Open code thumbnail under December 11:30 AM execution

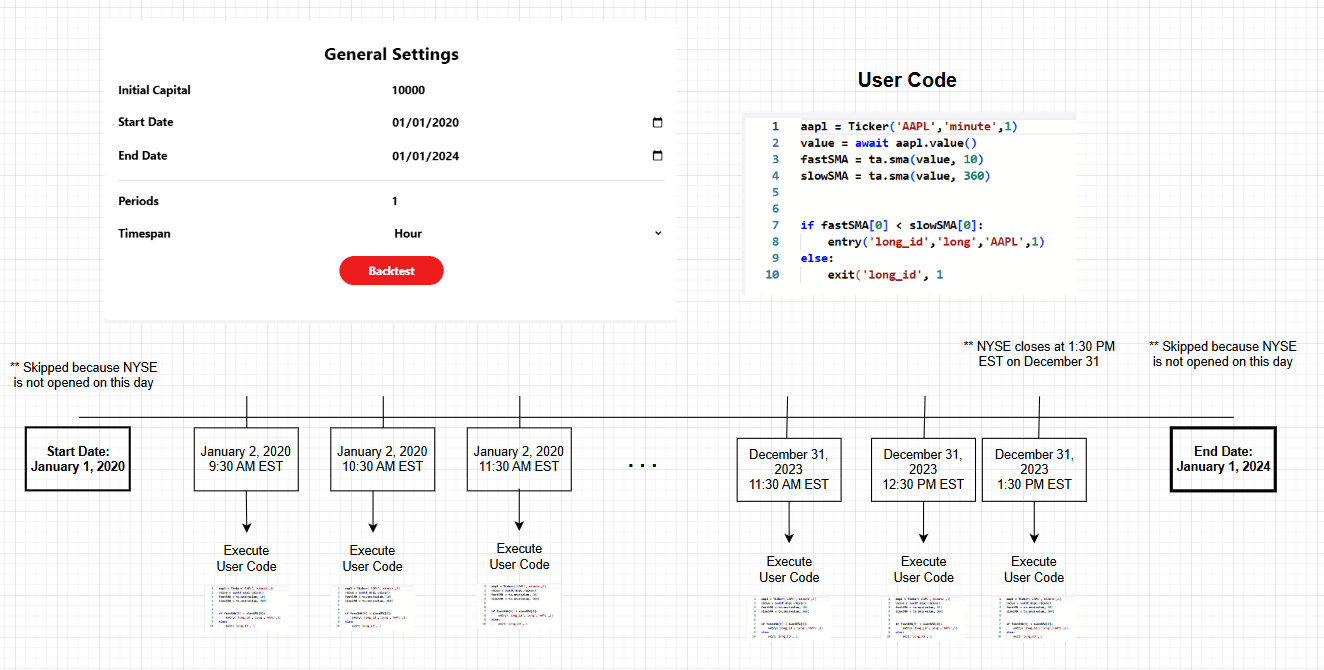click(x=789, y=616)
